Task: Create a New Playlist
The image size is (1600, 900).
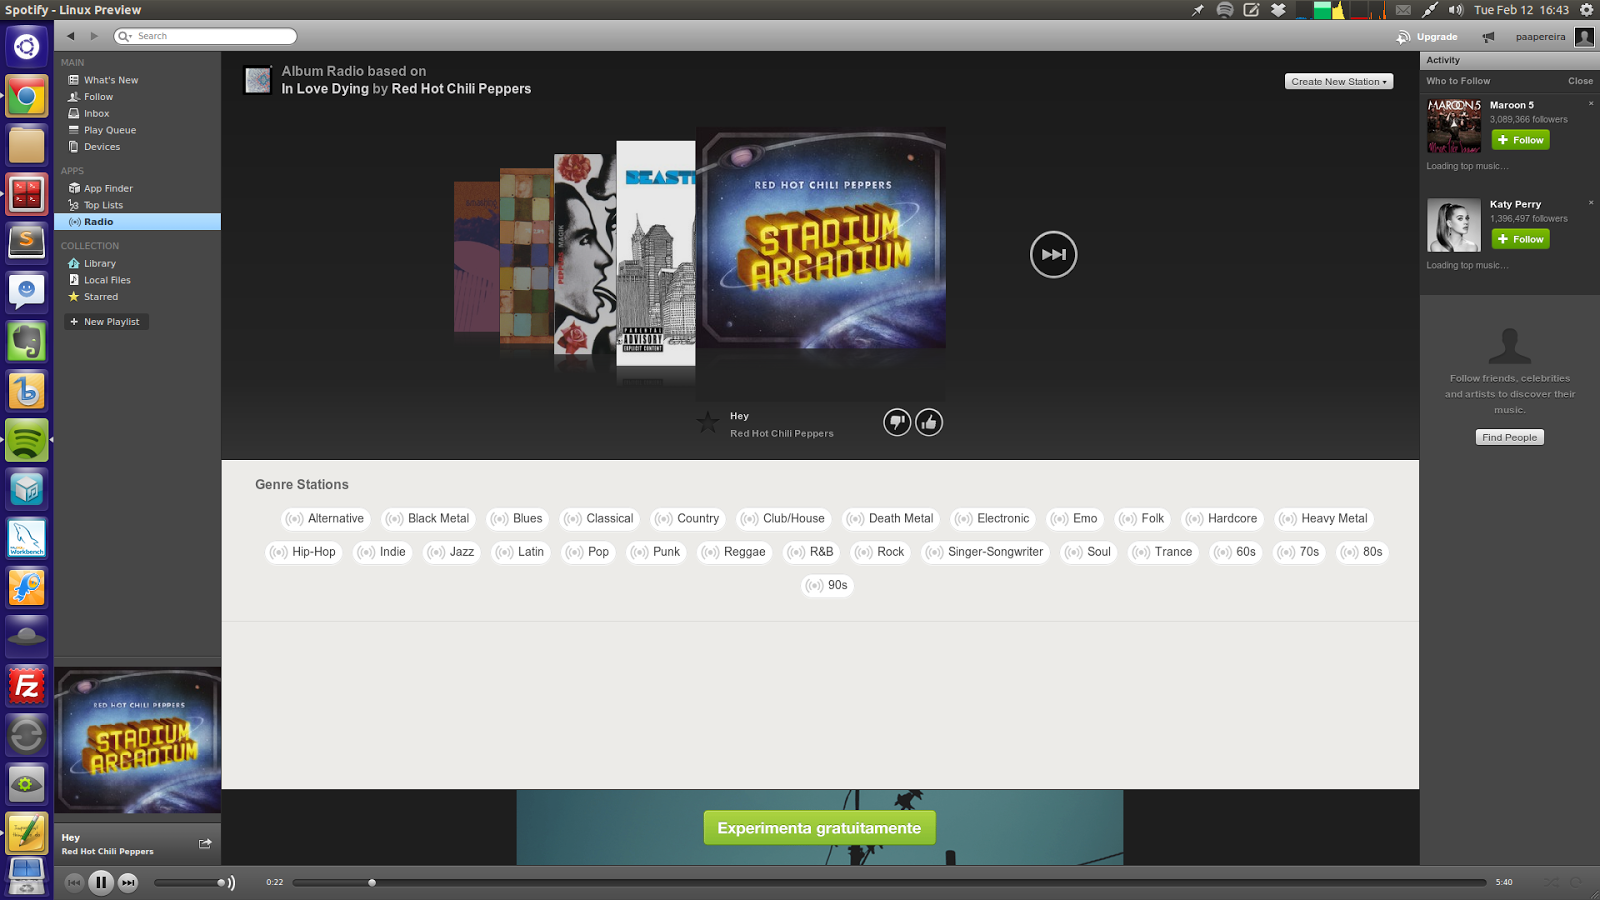Action: [x=106, y=322]
